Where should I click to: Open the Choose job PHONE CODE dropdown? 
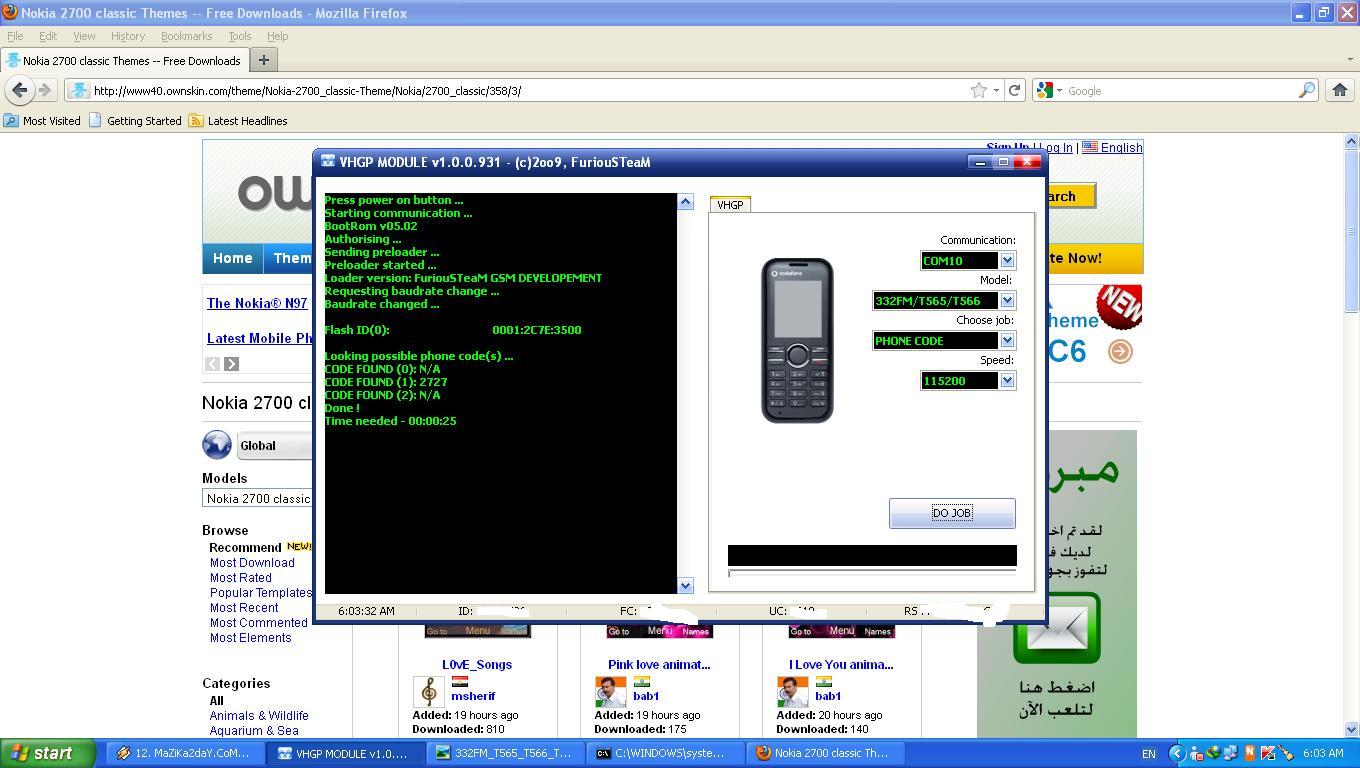pos(1007,340)
